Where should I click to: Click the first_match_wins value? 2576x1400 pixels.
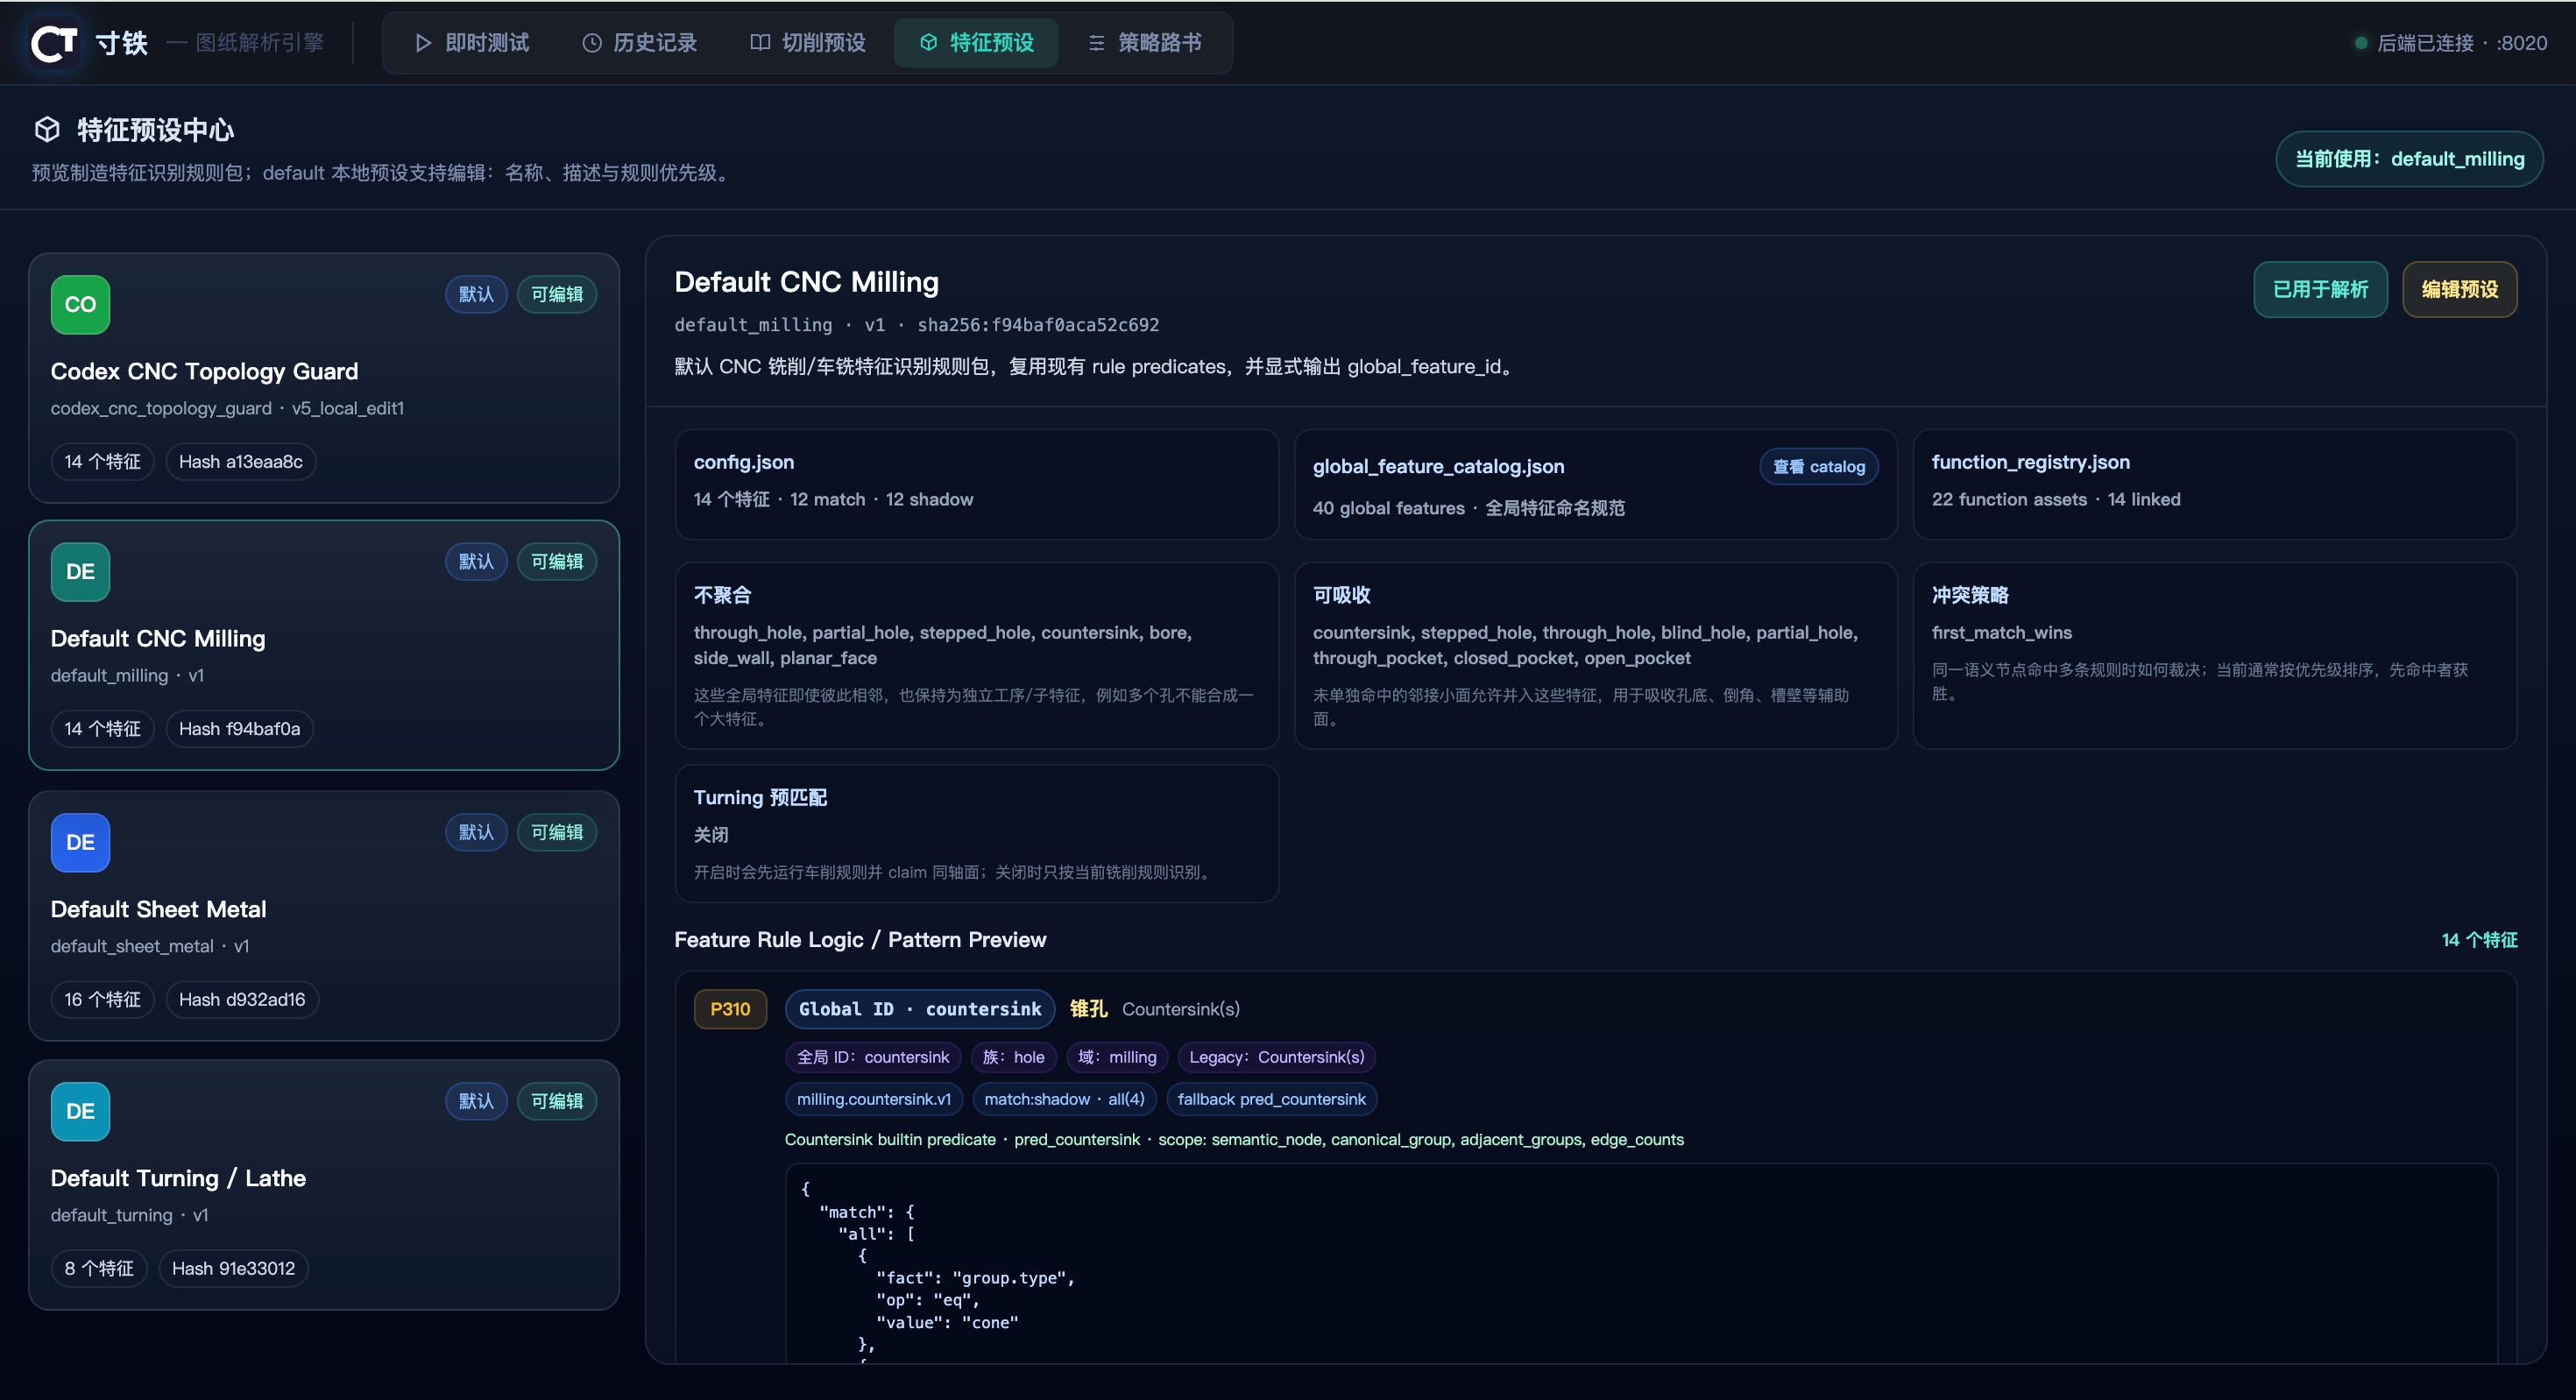[2002, 633]
